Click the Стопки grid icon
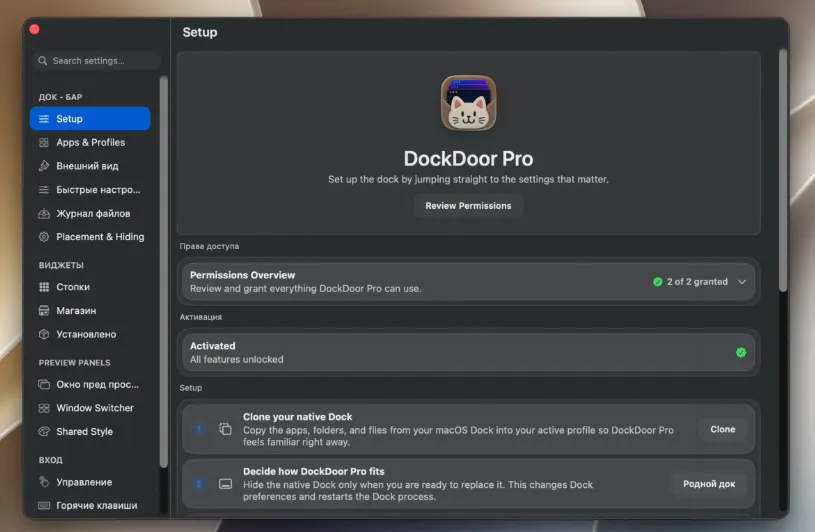 [44, 287]
